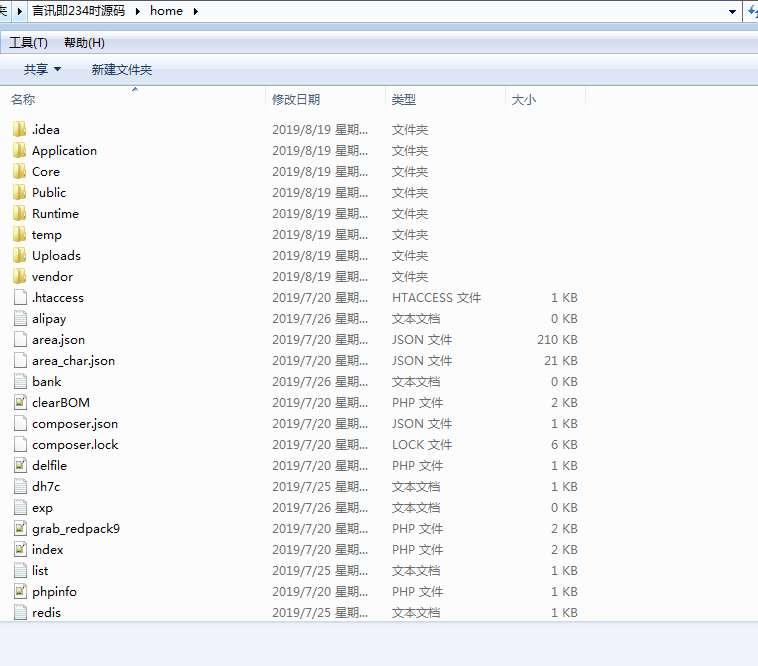Click the JSON 文件 type of the composer.json row
This screenshot has width=758, height=666.
(422, 424)
